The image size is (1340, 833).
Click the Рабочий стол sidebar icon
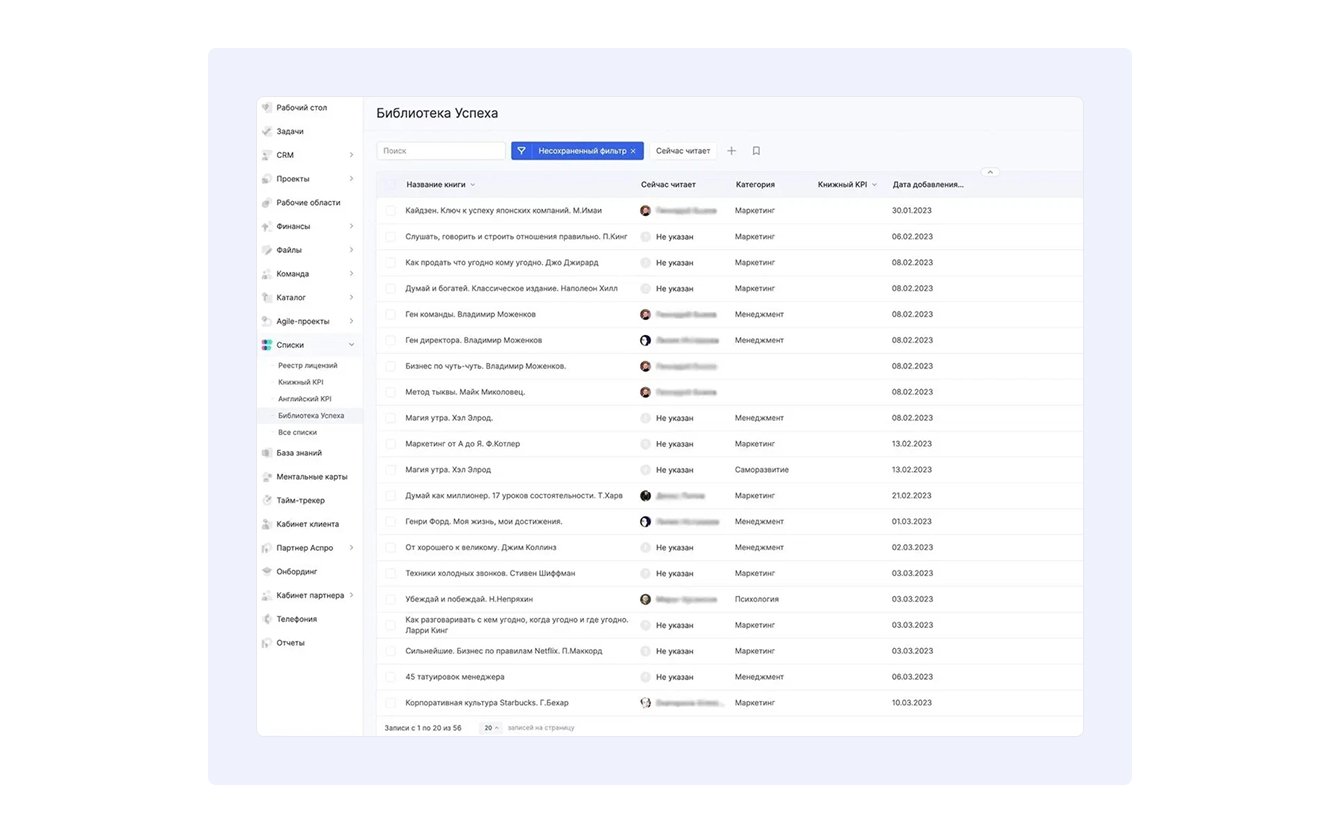[x=267, y=107]
